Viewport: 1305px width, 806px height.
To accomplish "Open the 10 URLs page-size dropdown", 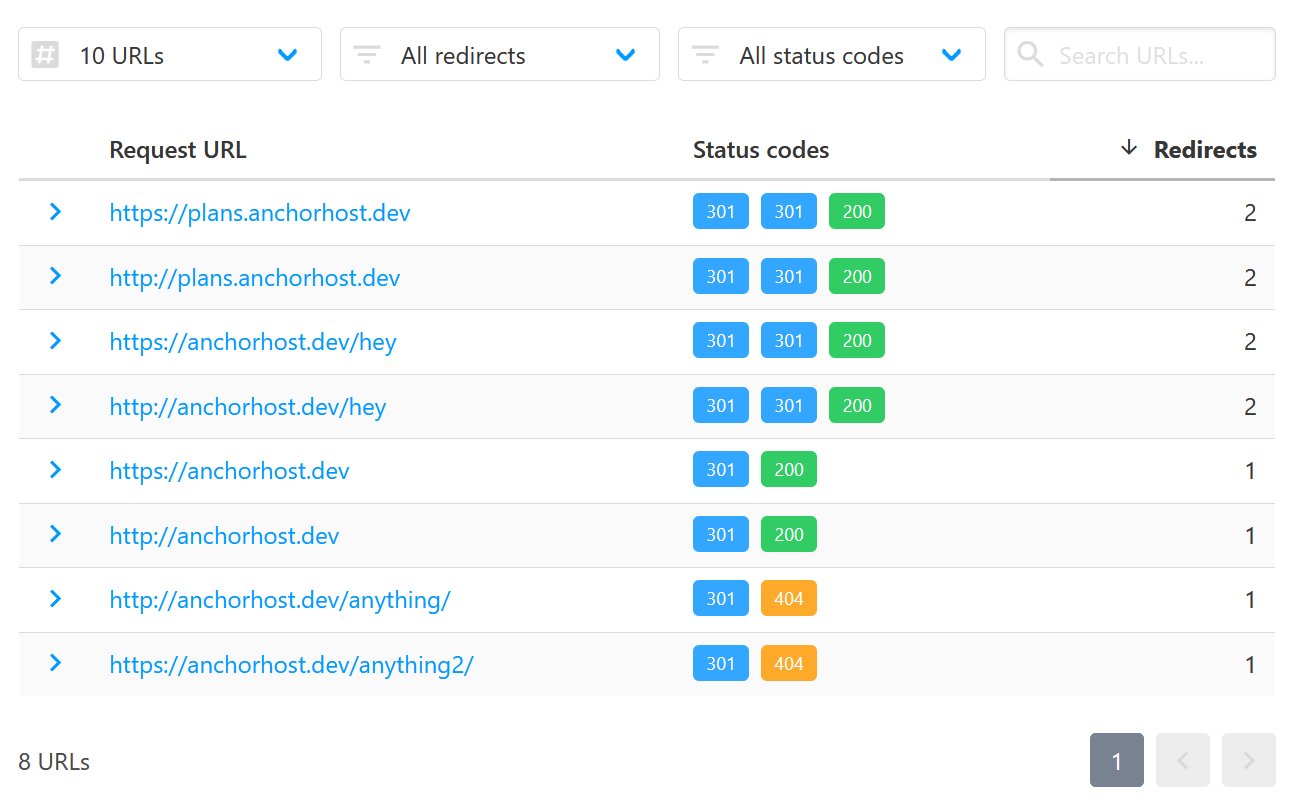I will 170,54.
